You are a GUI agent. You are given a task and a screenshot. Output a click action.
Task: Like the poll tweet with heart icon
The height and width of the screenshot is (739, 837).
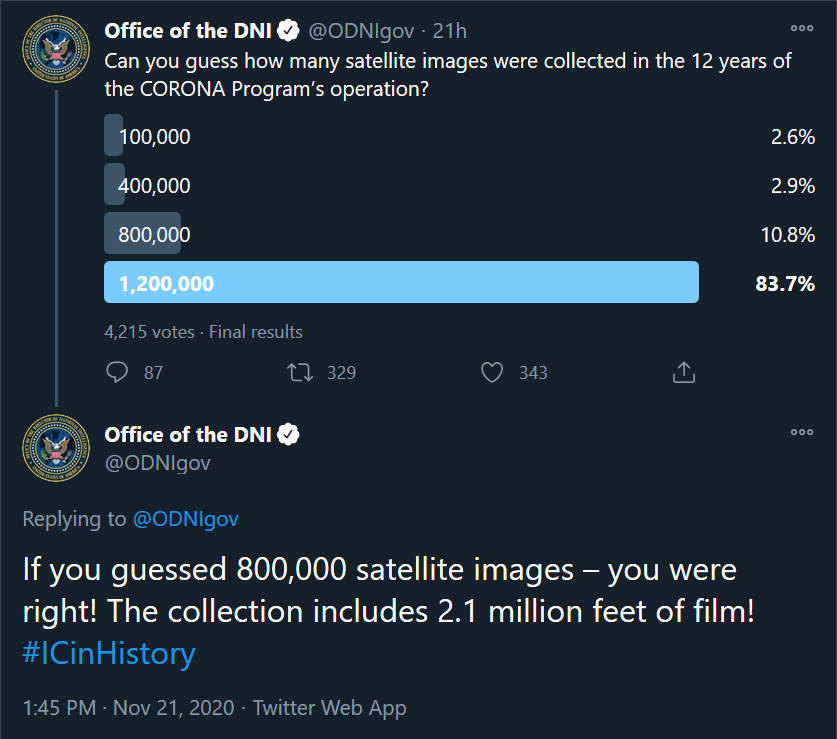click(x=491, y=373)
